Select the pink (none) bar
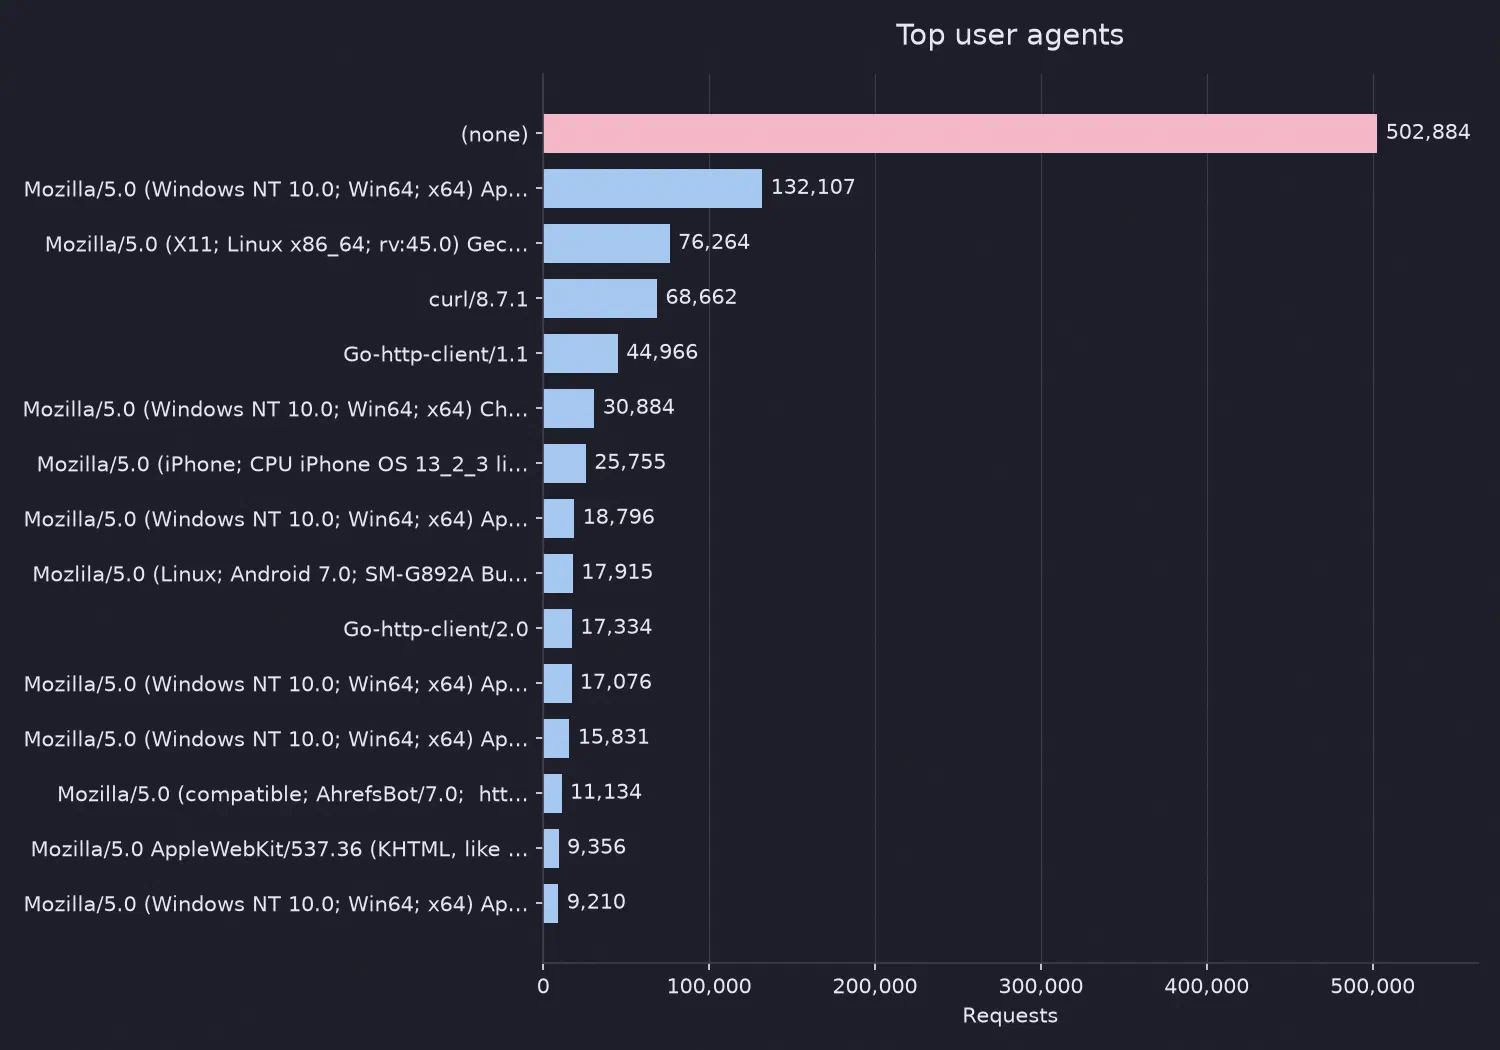This screenshot has height=1050, width=1500. click(x=960, y=133)
